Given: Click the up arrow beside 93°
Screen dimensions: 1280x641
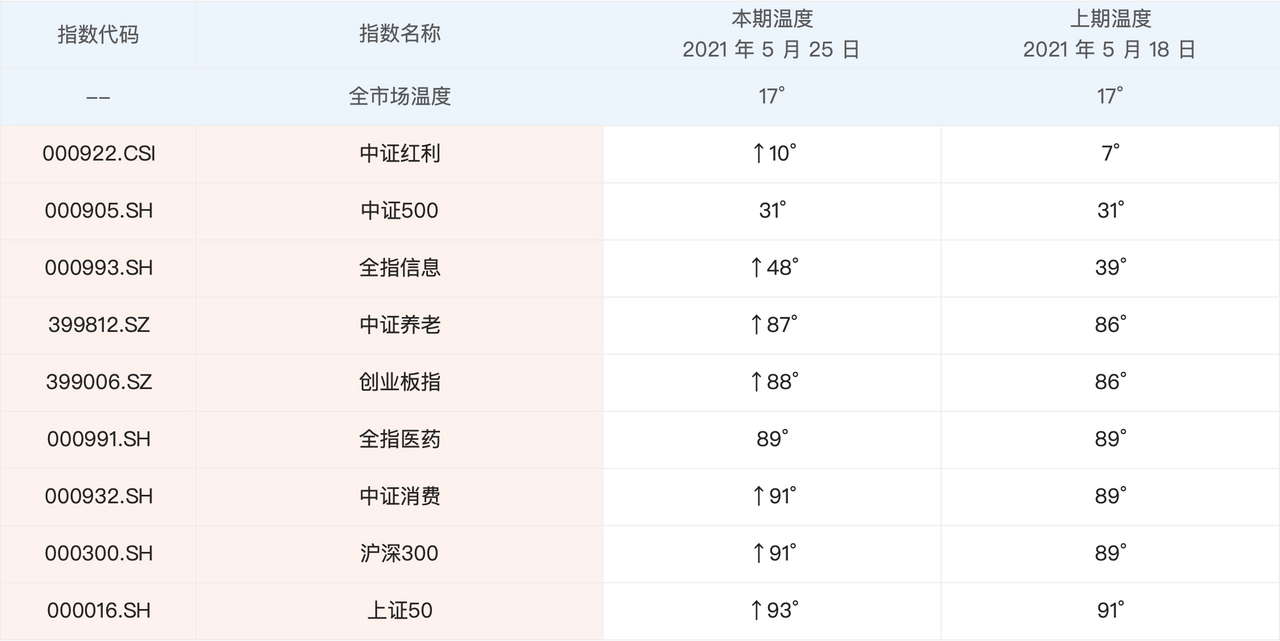Looking at the screenshot, I should (x=758, y=610).
